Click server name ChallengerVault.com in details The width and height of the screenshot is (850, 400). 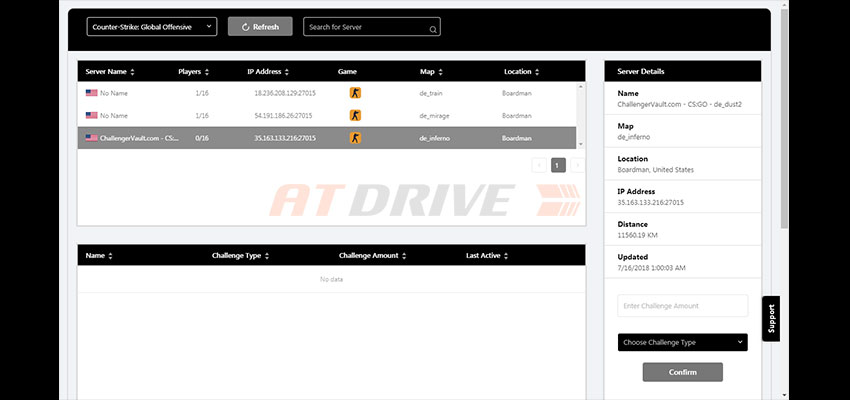[x=679, y=105]
